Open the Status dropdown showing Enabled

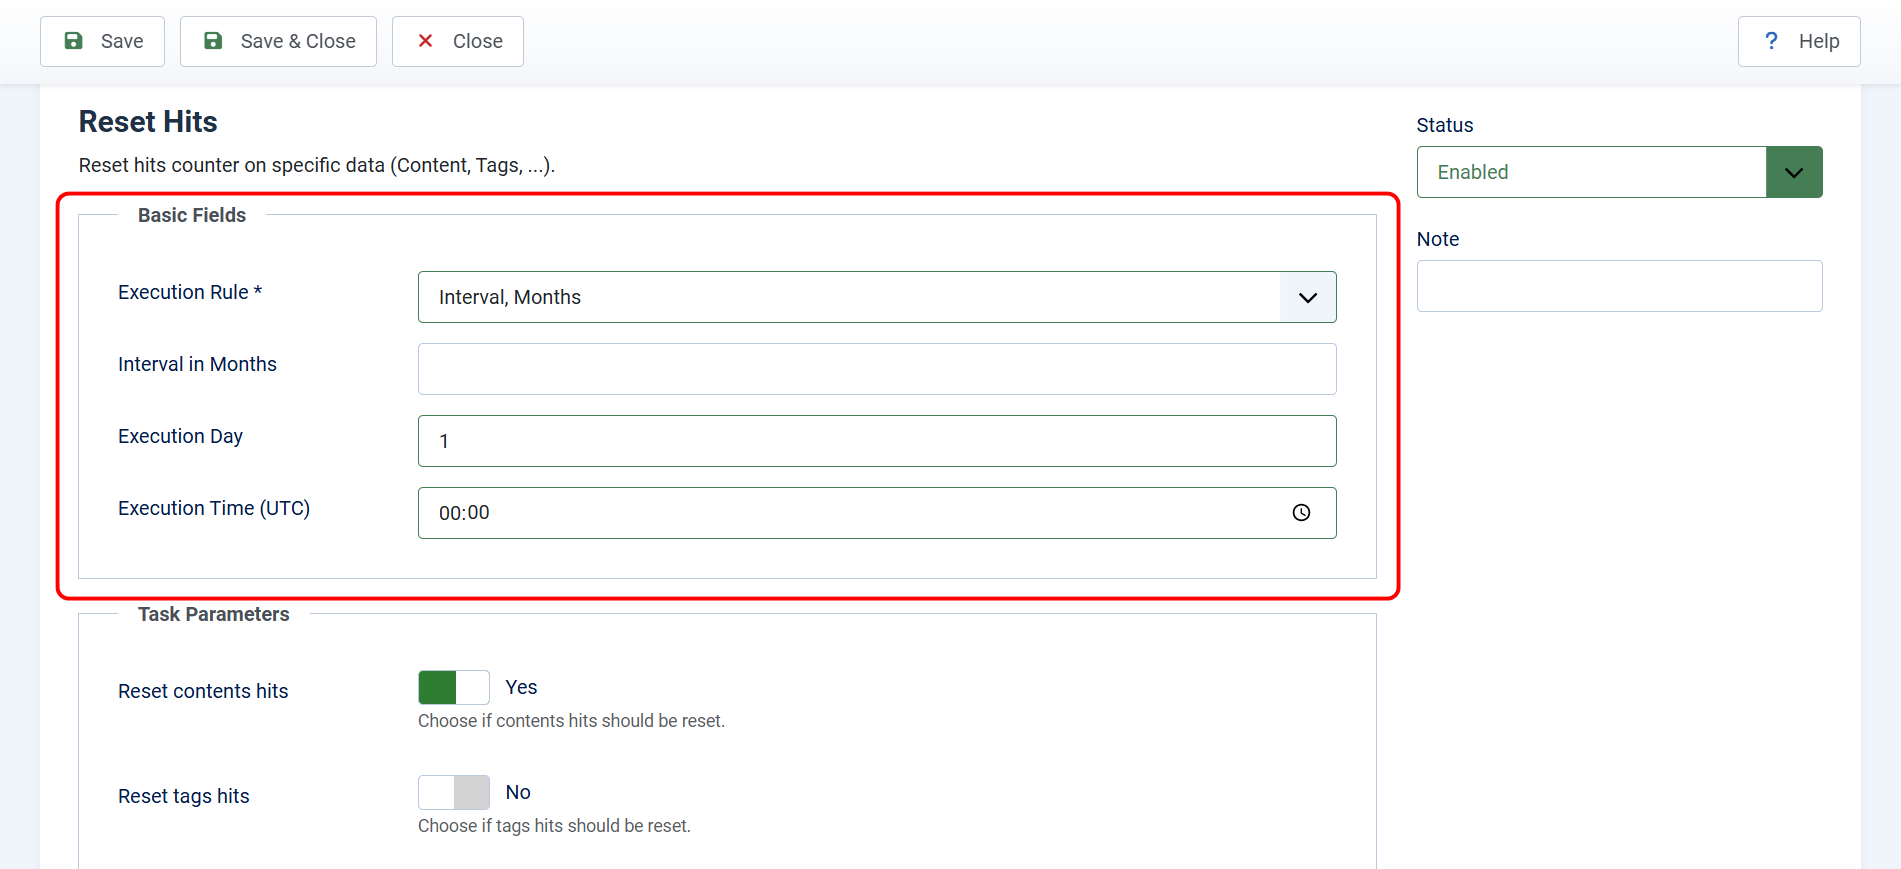tap(1619, 172)
